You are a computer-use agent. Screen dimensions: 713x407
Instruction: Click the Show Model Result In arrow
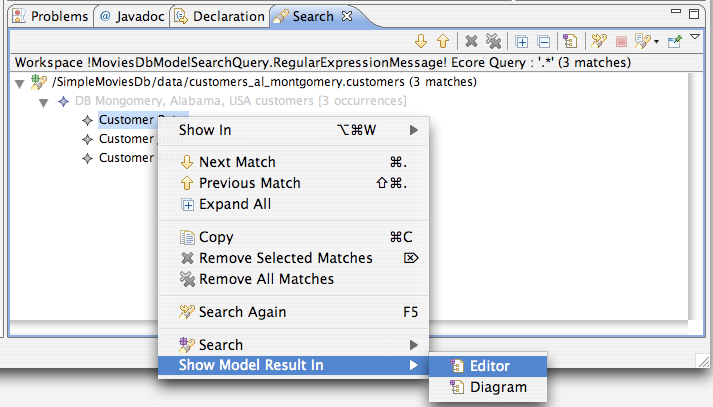pos(413,366)
